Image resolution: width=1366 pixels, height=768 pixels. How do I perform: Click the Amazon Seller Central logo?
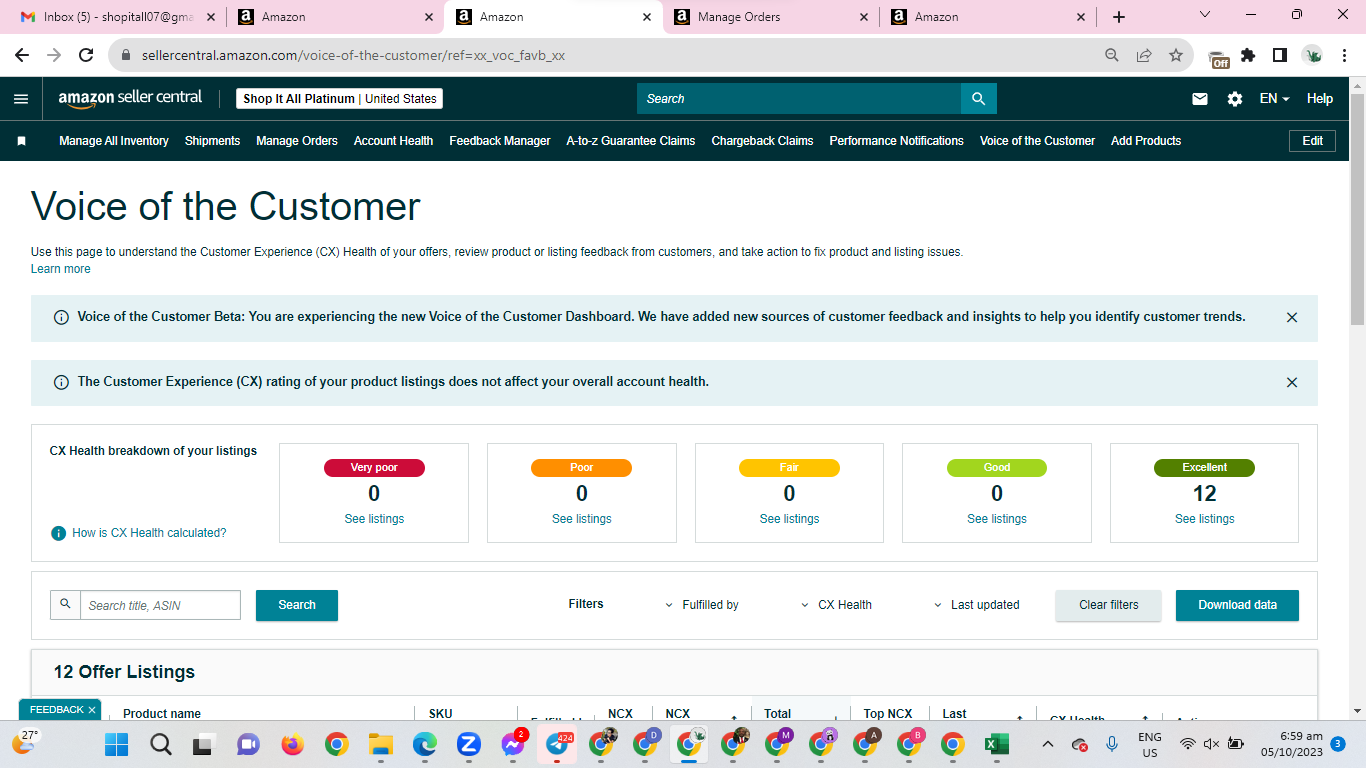click(130, 98)
